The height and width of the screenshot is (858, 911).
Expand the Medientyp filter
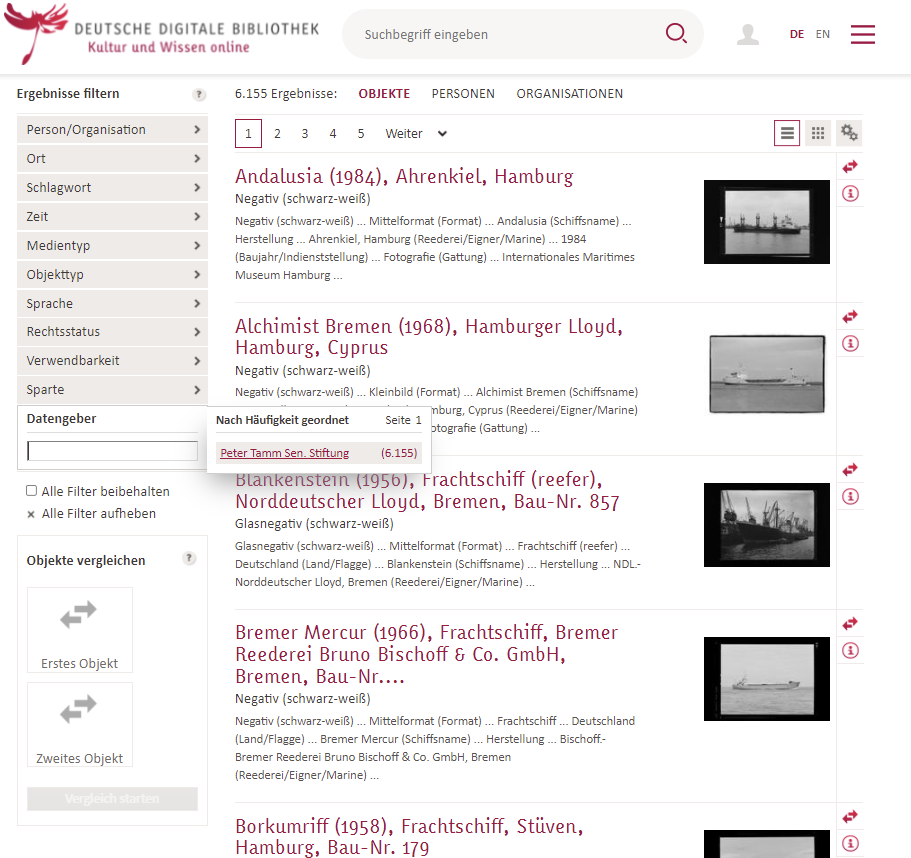click(x=112, y=245)
